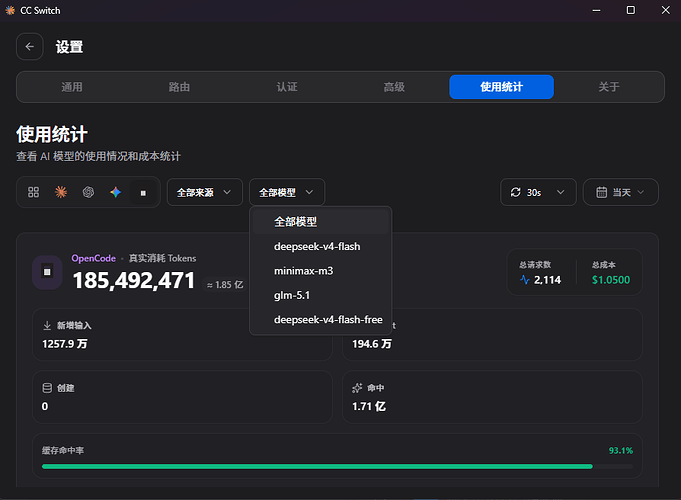681x500 pixels.
Task: Open the 全部来源 source dropdown
Action: (205, 192)
